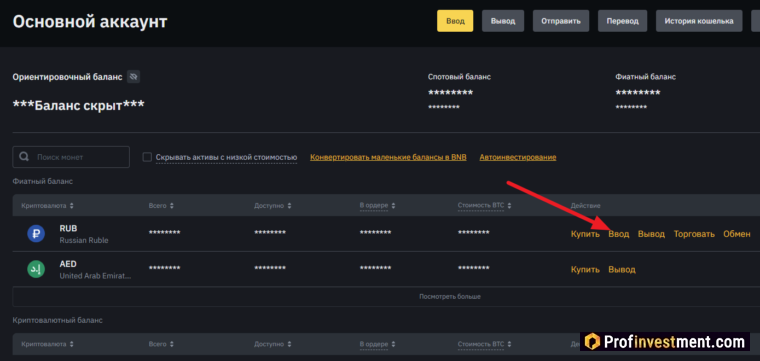760x361 pixels.
Task: Click the Ориентировочный баланс label
Action: pyautogui.click(x=67, y=77)
